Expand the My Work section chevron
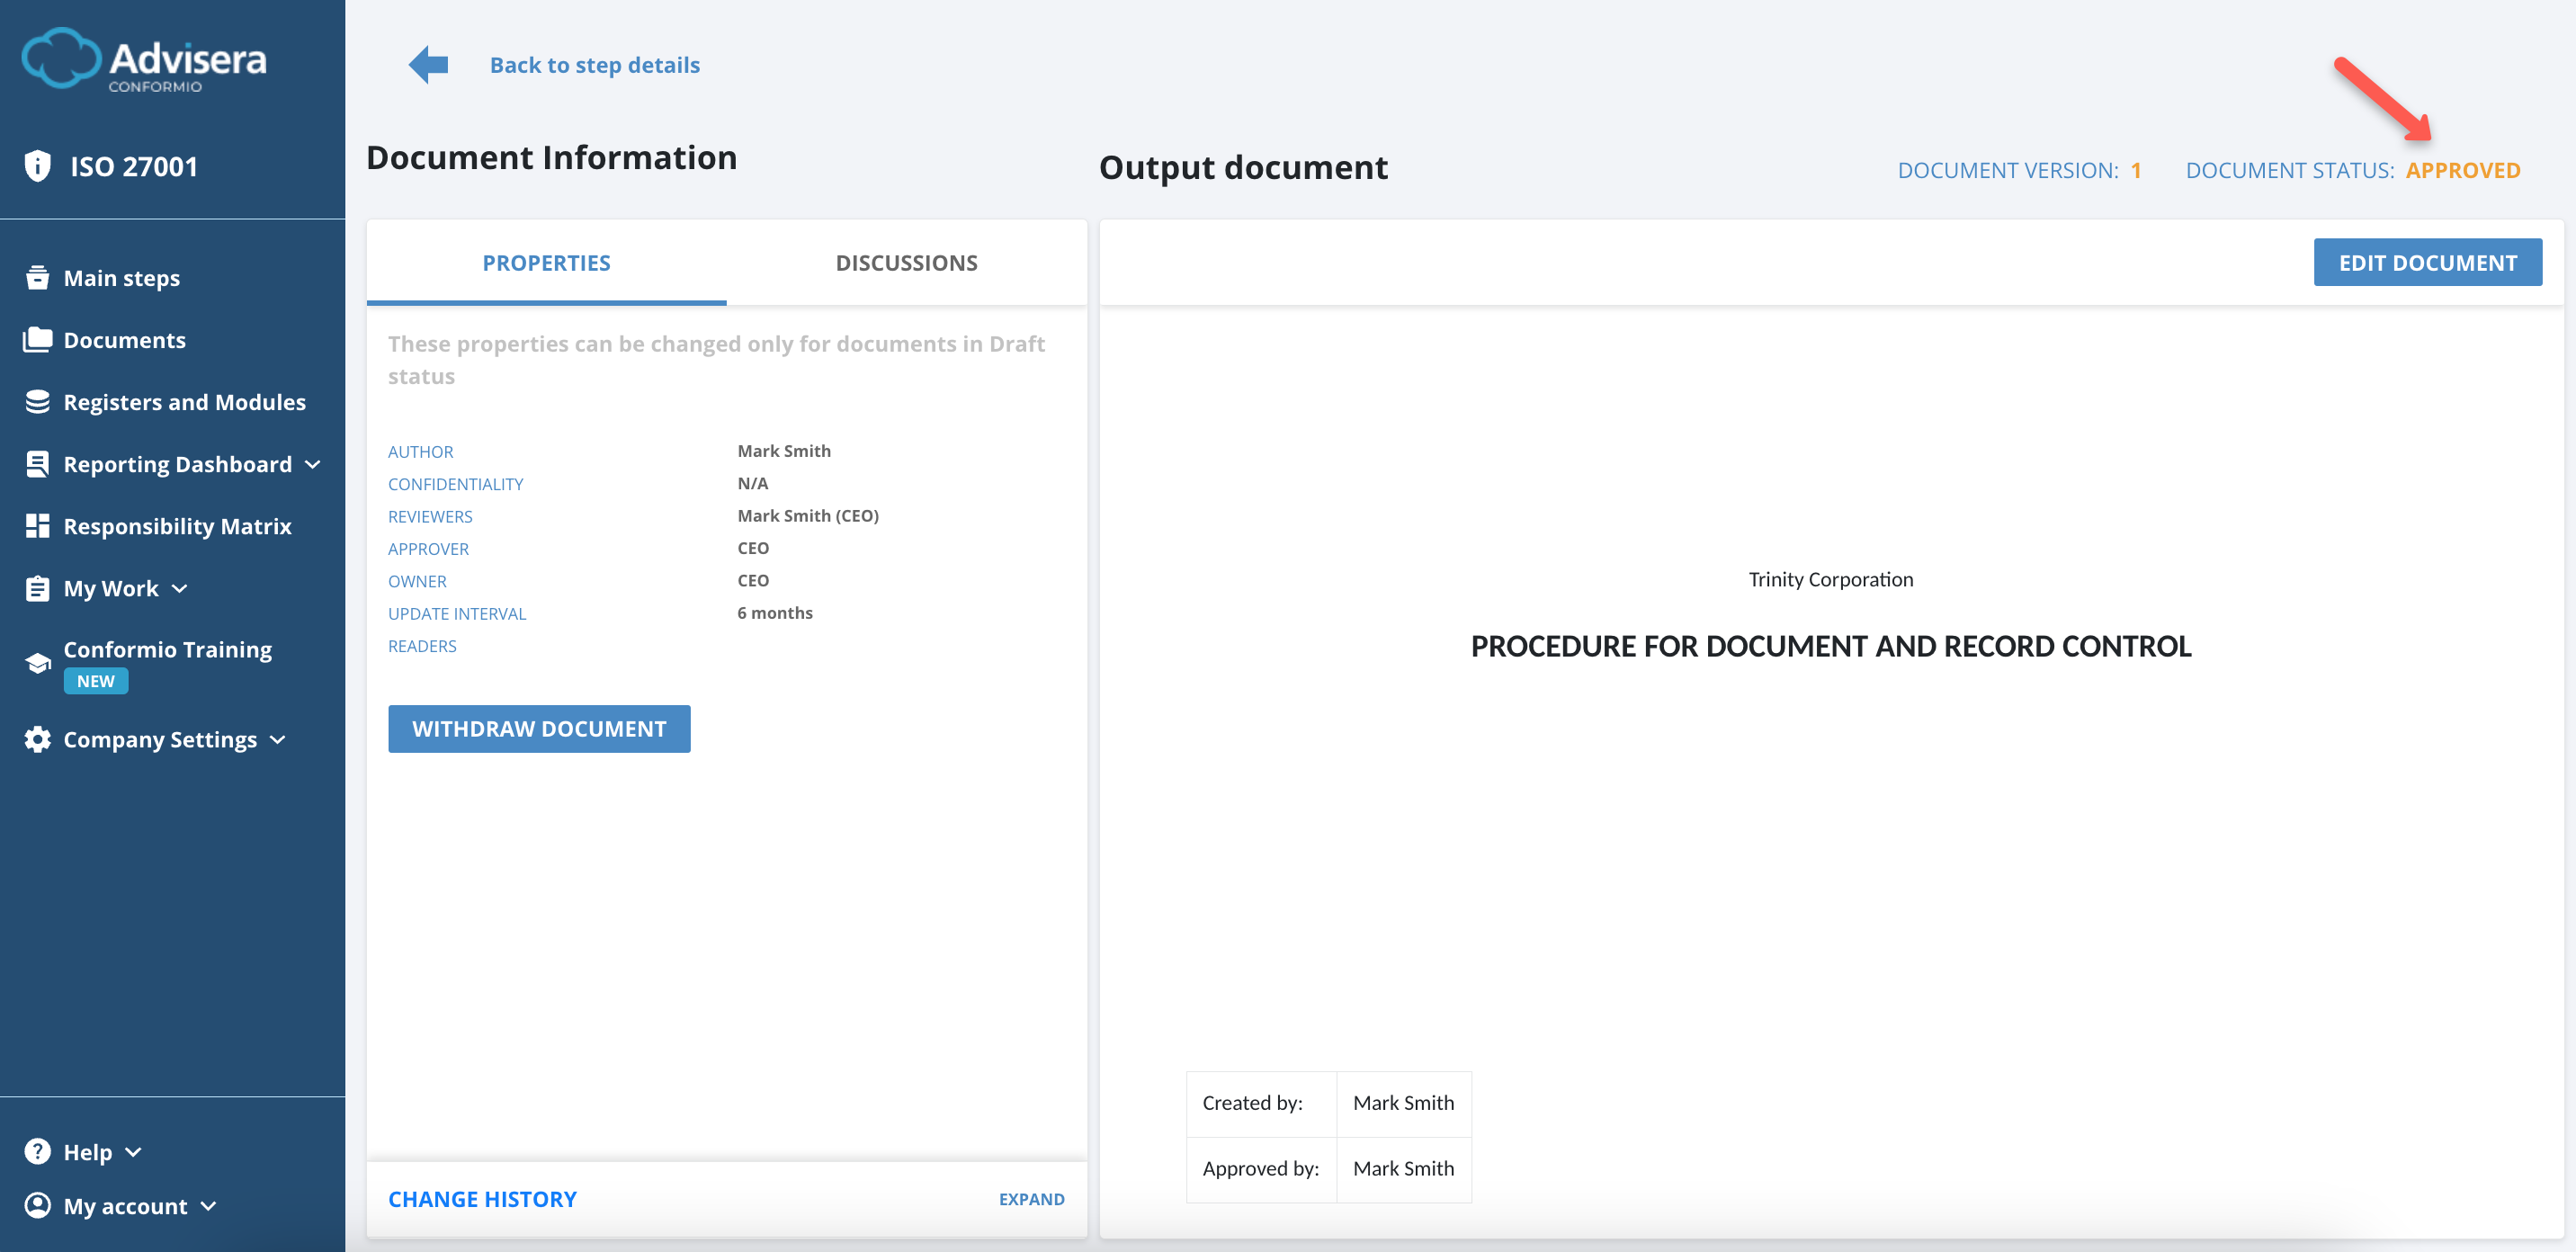Viewport: 2576px width, 1252px height. click(x=180, y=589)
